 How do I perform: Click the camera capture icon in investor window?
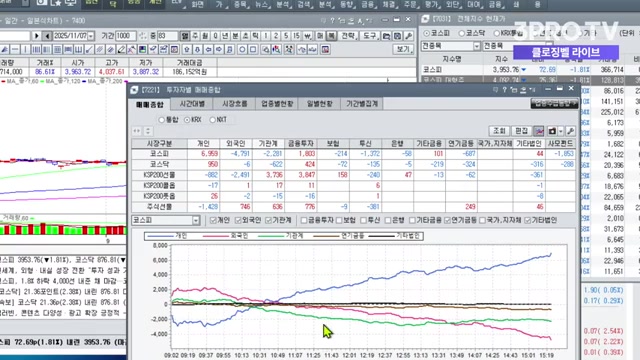552,131
